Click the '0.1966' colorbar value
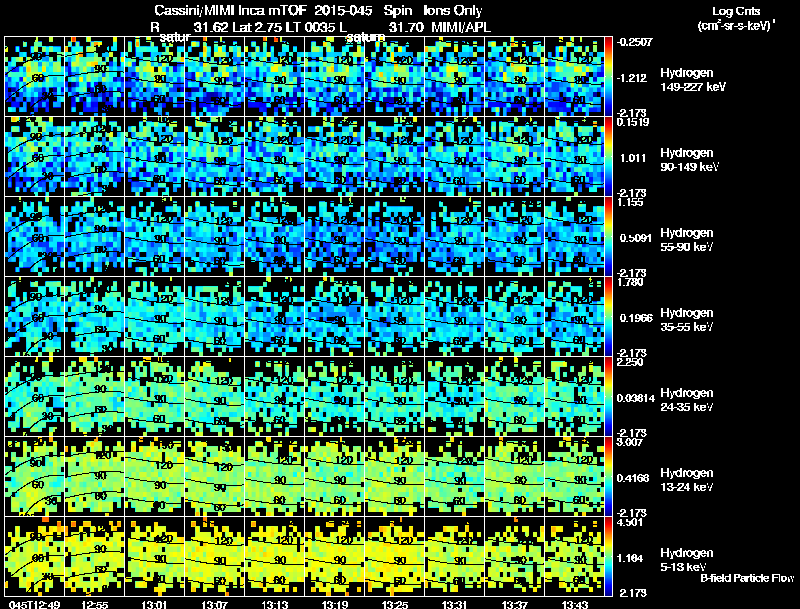The image size is (800, 609). (636, 318)
